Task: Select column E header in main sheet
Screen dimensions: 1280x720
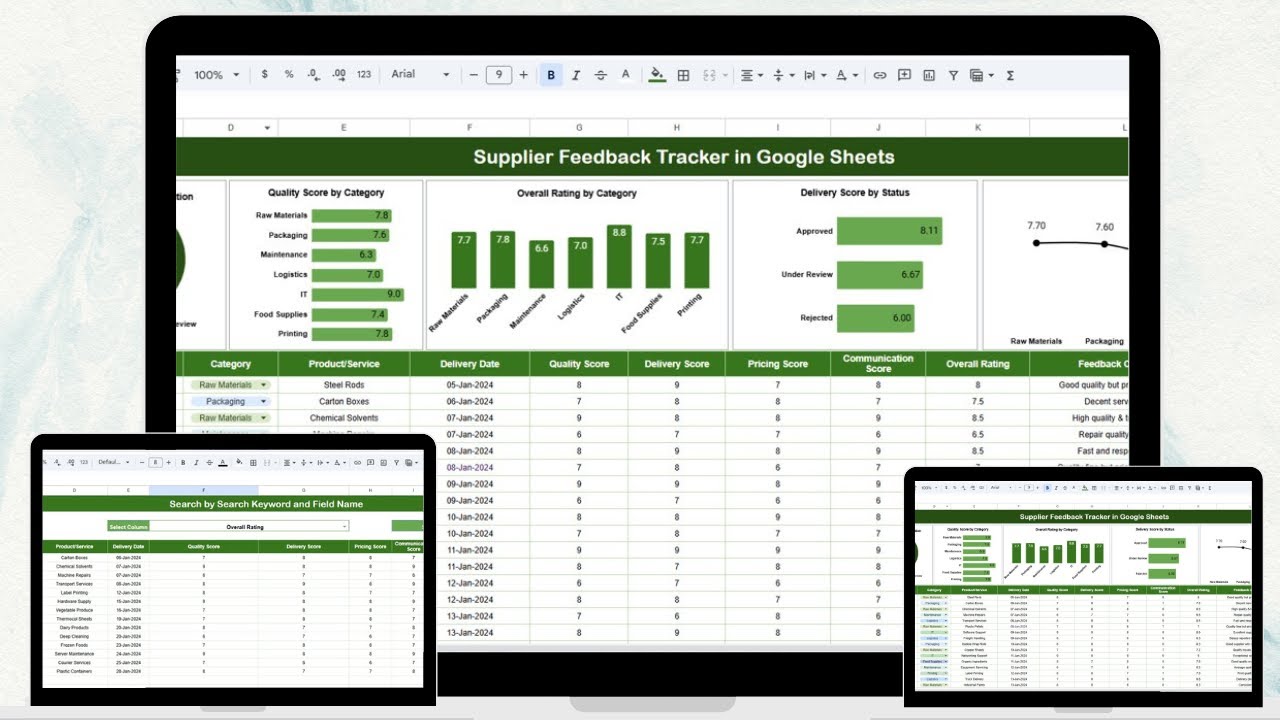Action: (x=343, y=128)
